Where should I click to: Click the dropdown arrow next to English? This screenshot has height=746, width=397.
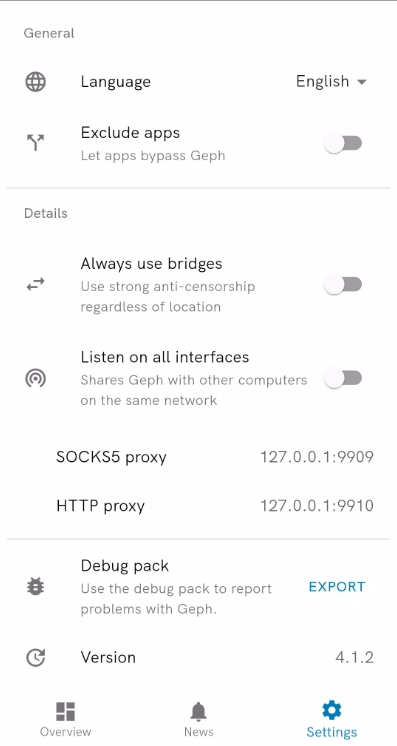click(x=362, y=82)
